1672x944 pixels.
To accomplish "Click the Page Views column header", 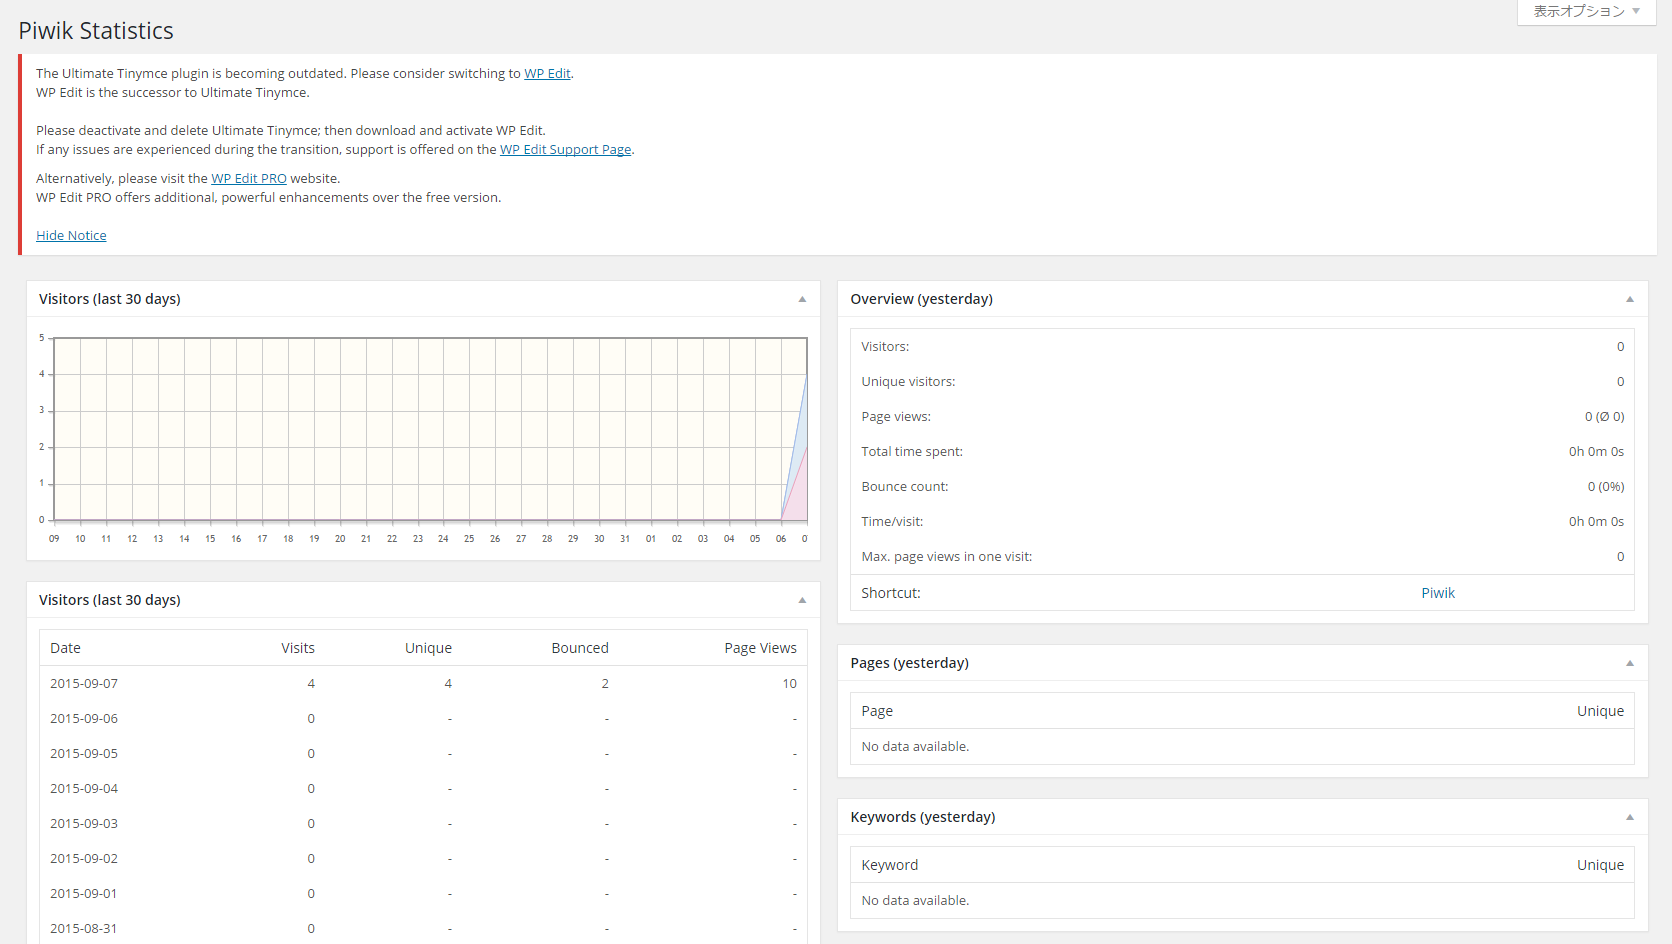I will click(x=760, y=648).
